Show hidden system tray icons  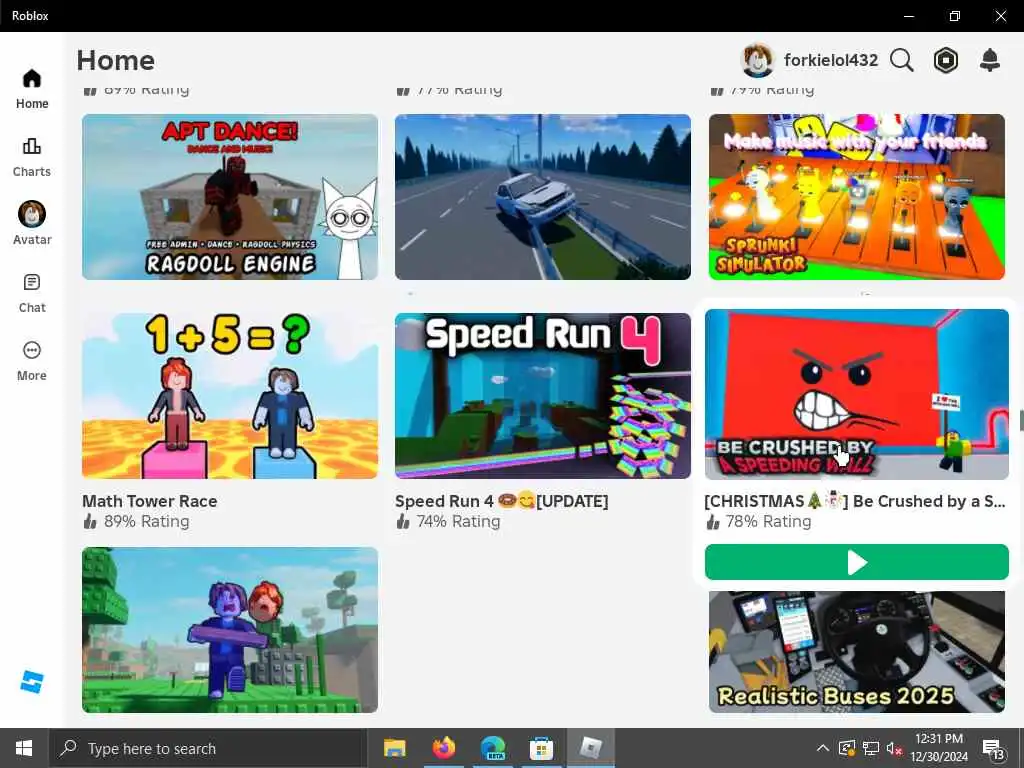(823, 748)
